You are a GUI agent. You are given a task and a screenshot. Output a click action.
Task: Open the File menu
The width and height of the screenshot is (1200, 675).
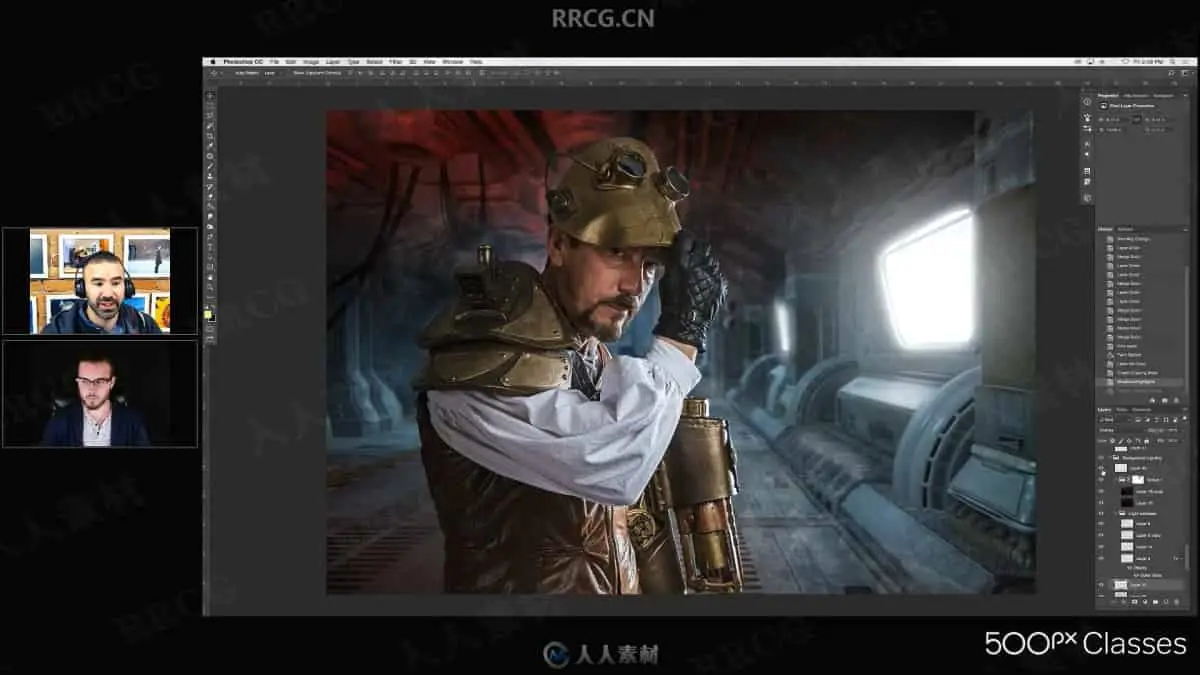pyautogui.click(x=274, y=62)
